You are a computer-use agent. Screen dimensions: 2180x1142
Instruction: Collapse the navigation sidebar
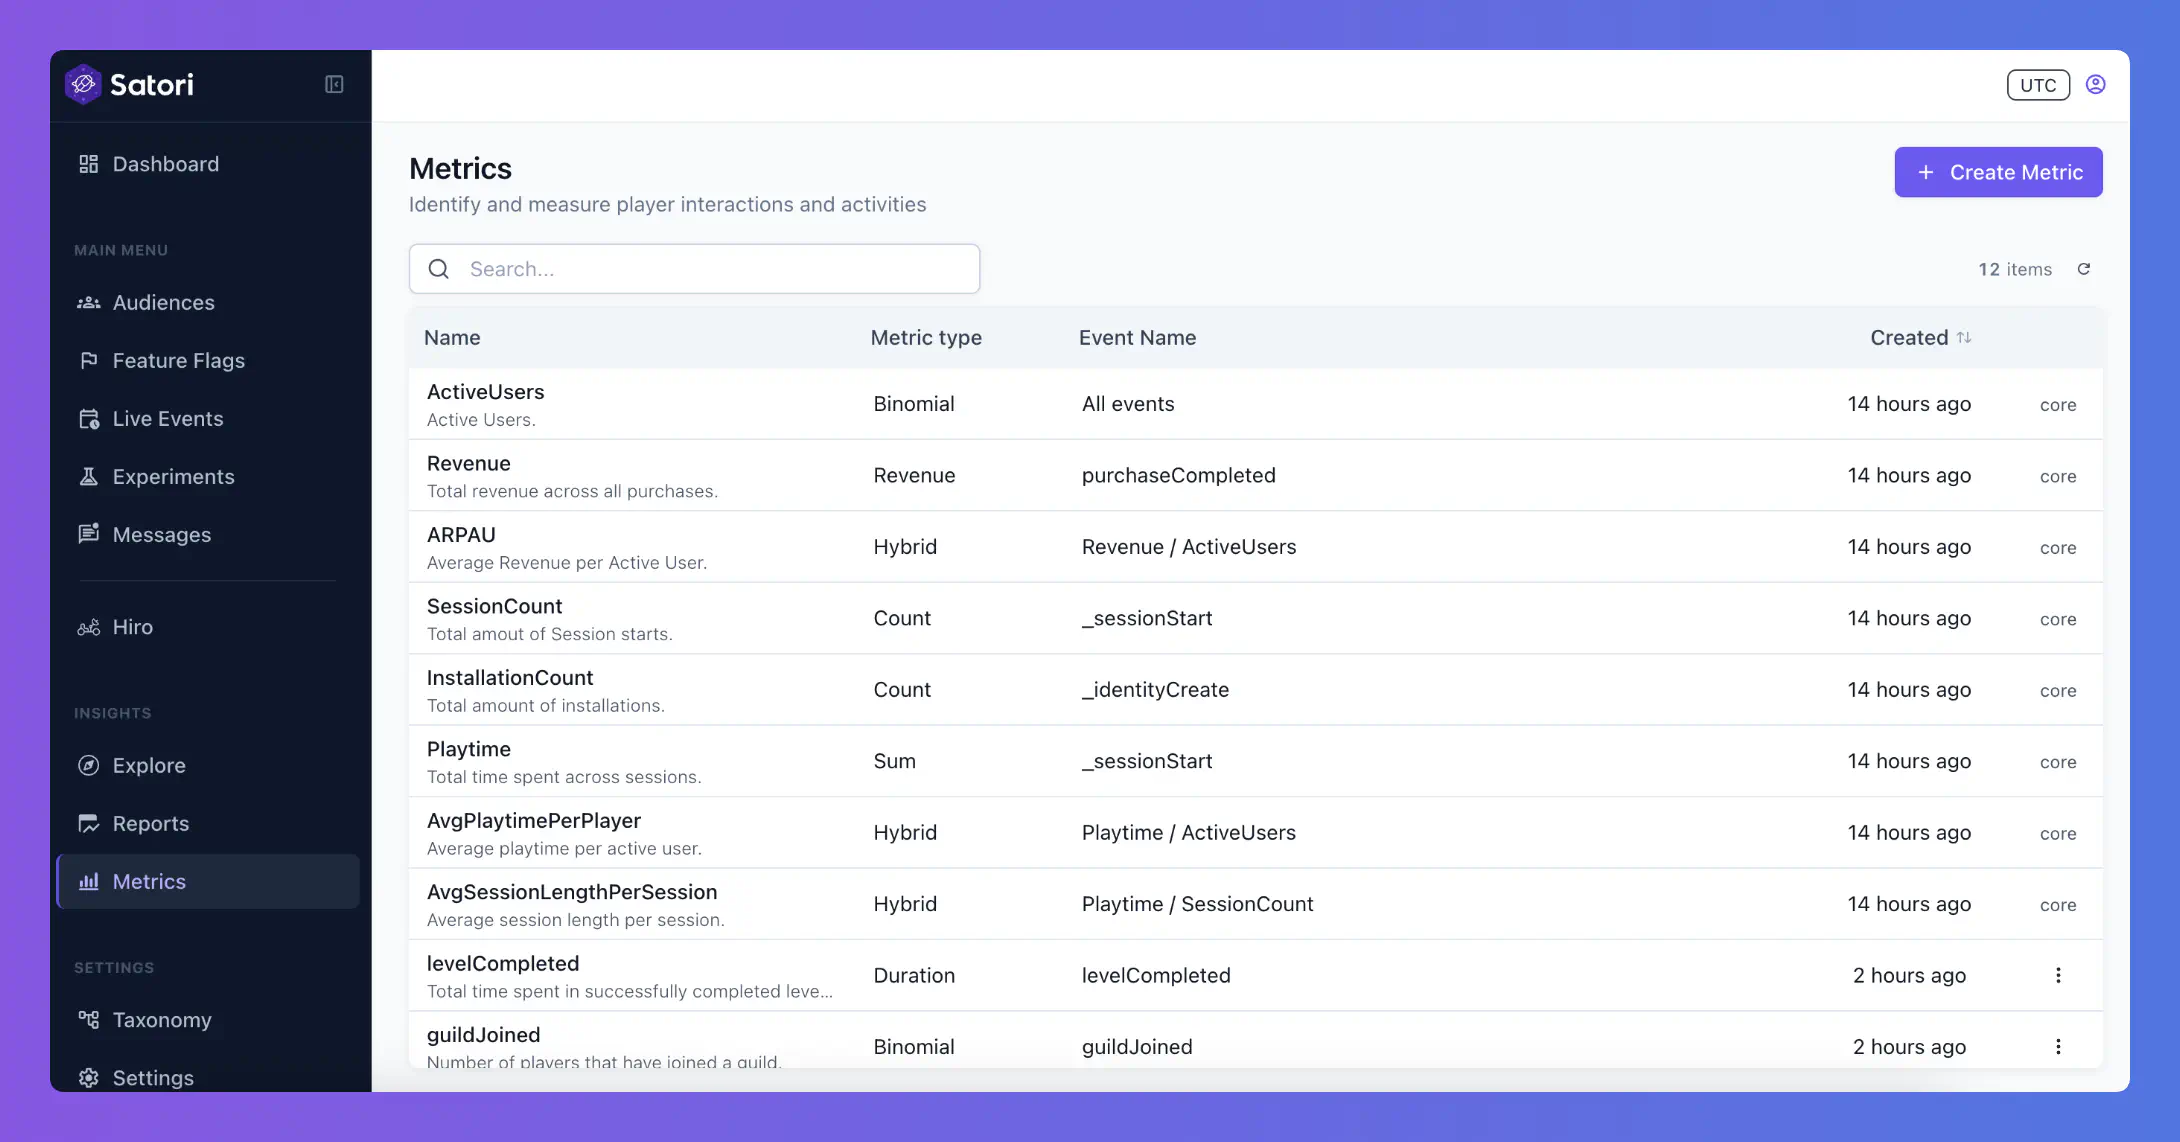[x=334, y=84]
